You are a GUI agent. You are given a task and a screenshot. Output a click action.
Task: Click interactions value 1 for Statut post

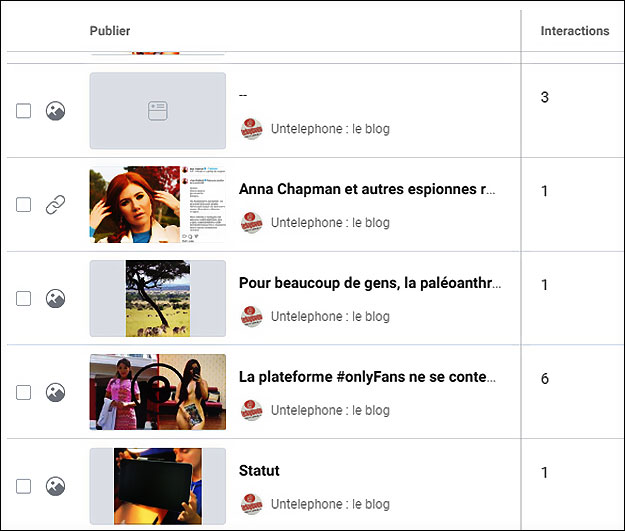tap(544, 472)
